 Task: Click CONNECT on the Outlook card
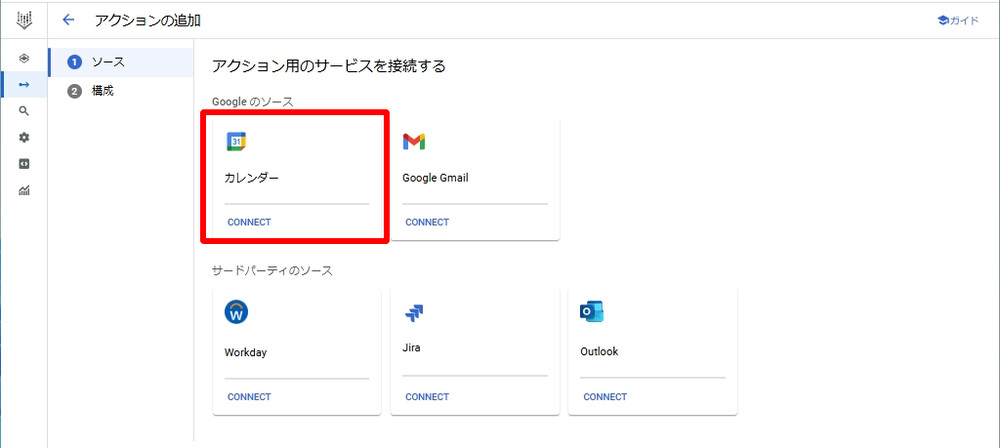[605, 396]
